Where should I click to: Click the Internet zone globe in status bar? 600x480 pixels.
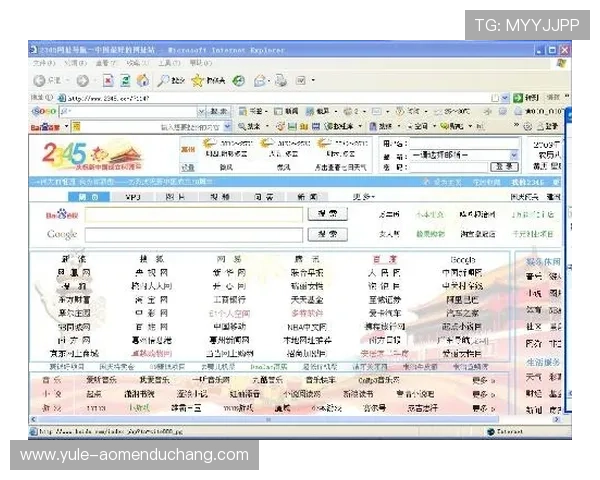(491, 432)
